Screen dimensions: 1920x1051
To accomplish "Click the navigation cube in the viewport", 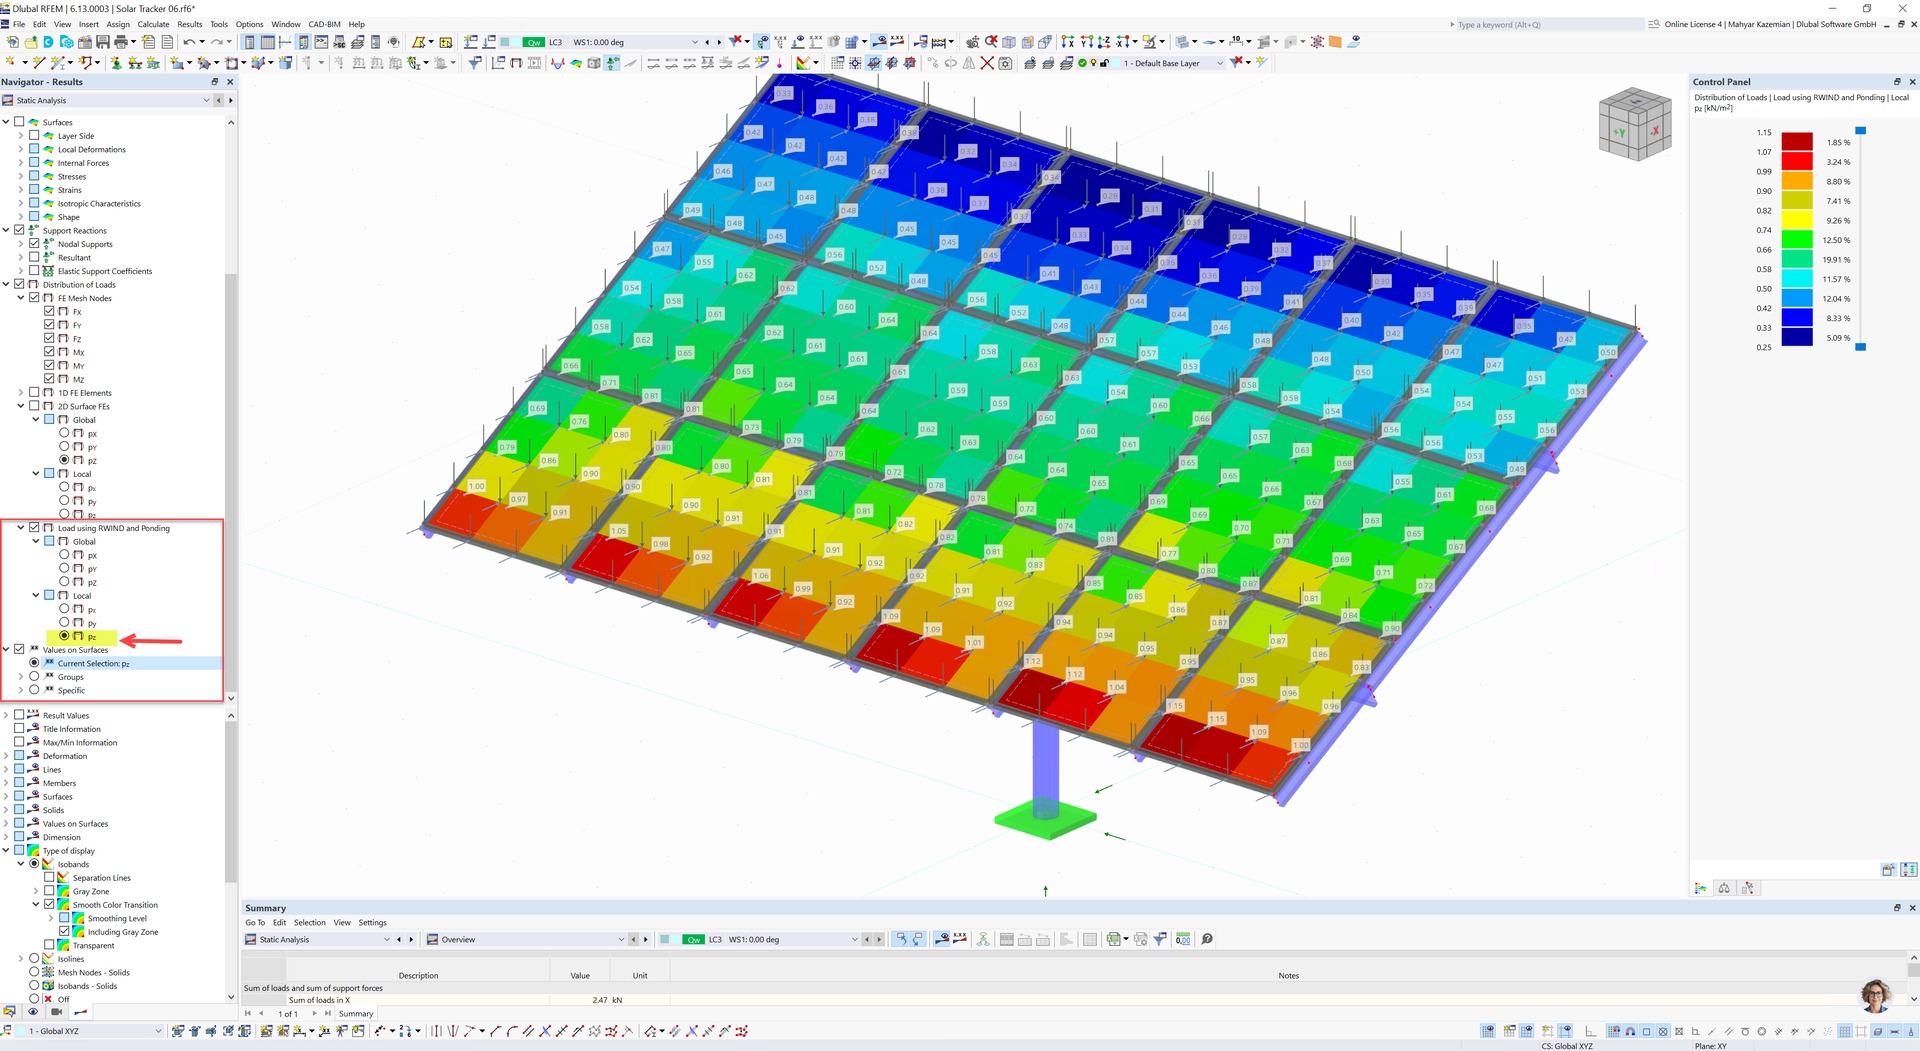I will pyautogui.click(x=1635, y=125).
